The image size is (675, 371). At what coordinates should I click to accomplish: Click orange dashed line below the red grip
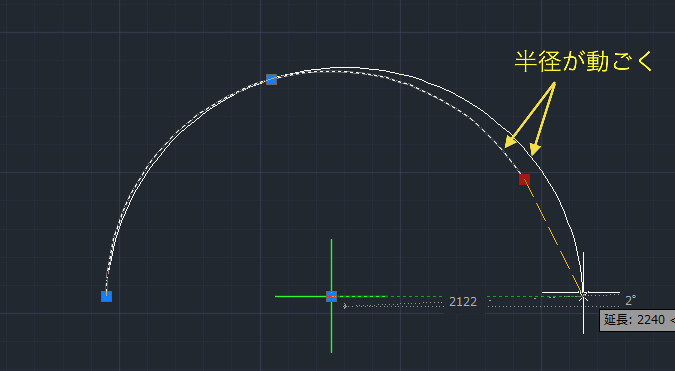tap(554, 238)
